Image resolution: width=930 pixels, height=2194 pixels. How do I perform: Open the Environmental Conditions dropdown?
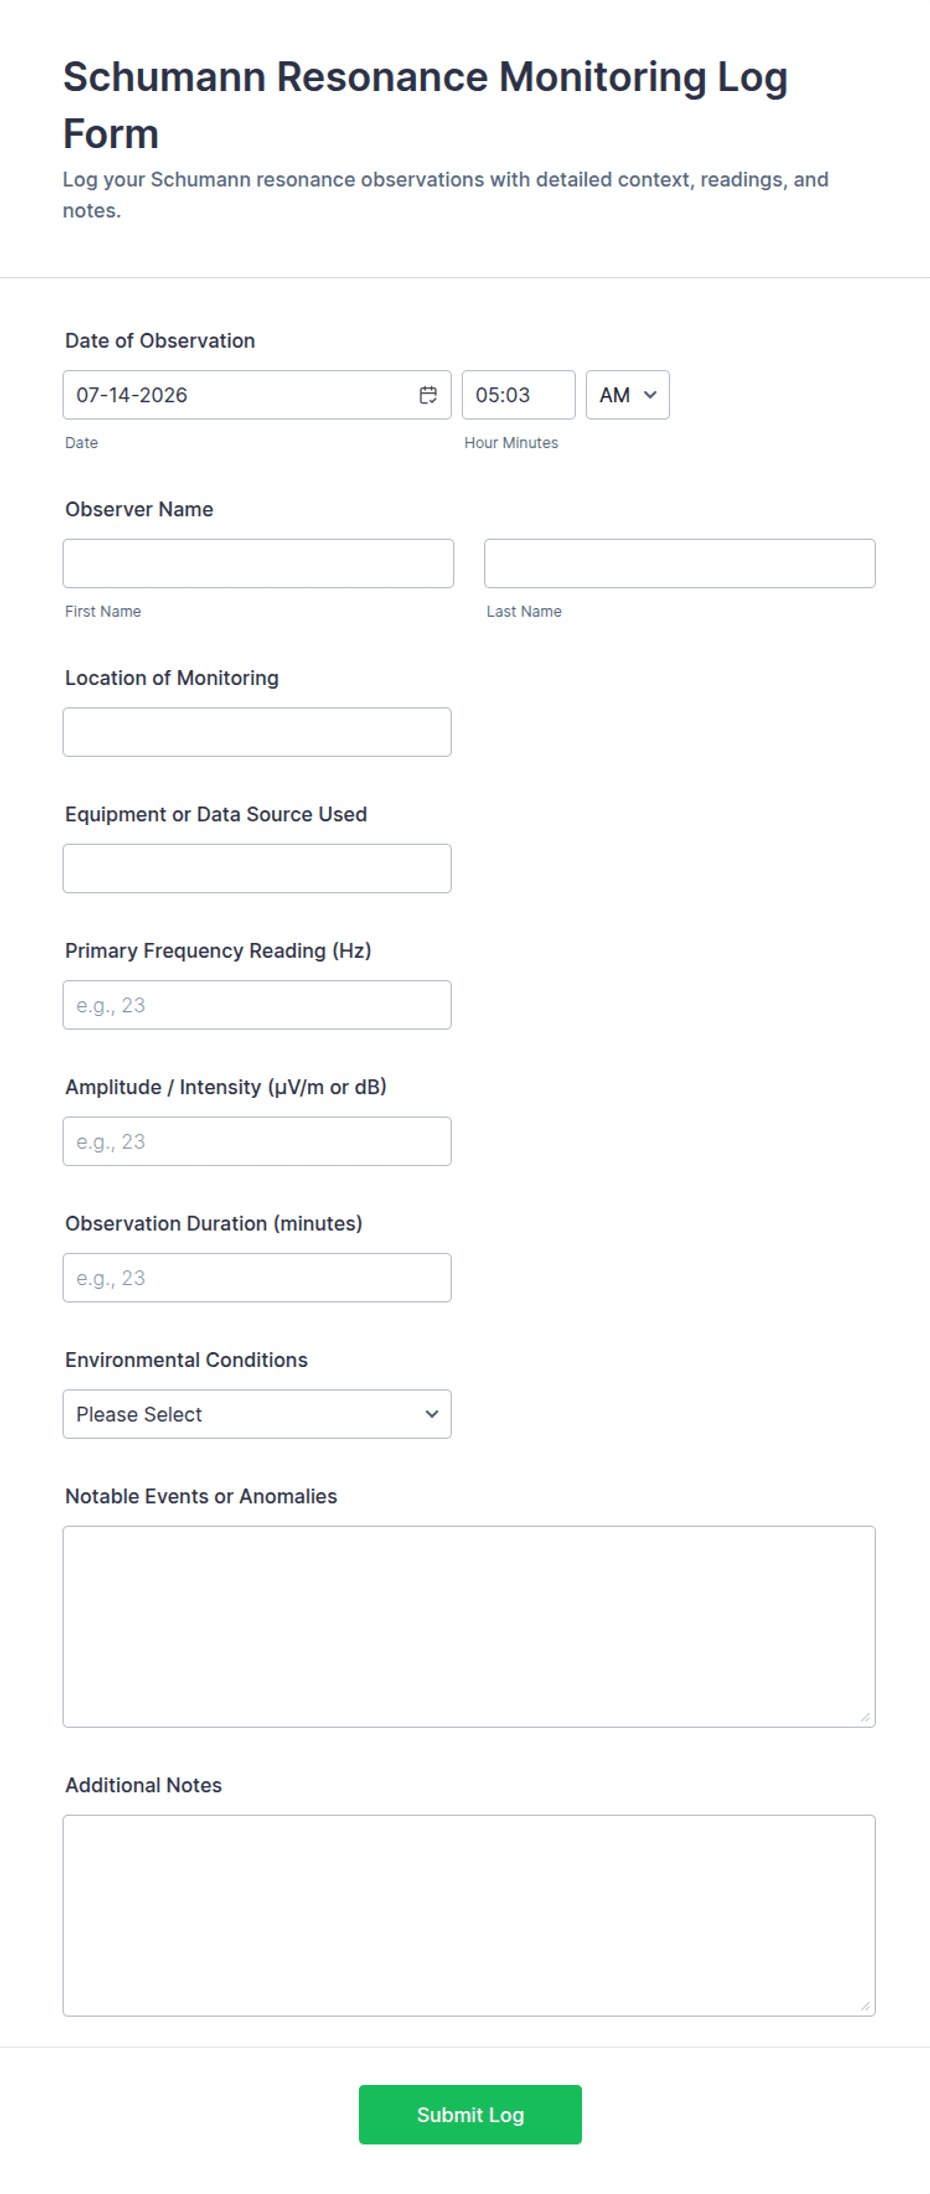(x=257, y=1414)
